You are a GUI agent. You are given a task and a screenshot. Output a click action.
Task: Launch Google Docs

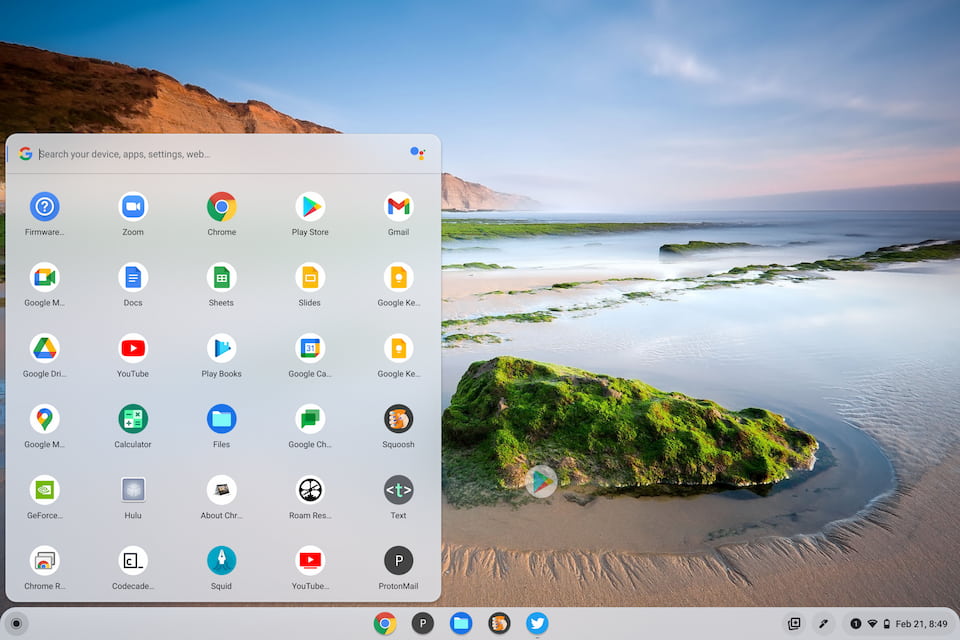click(x=133, y=277)
